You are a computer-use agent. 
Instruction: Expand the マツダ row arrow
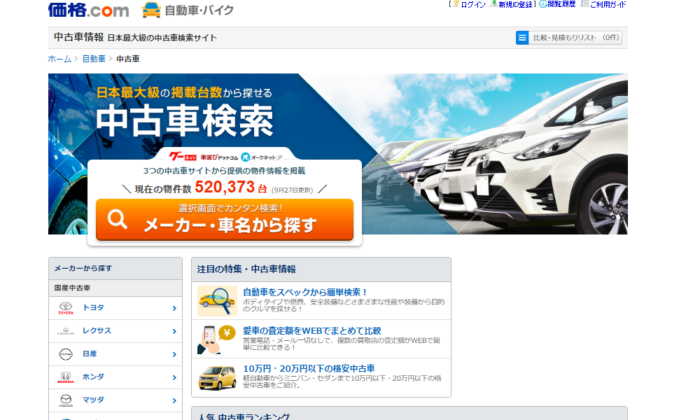point(175,401)
